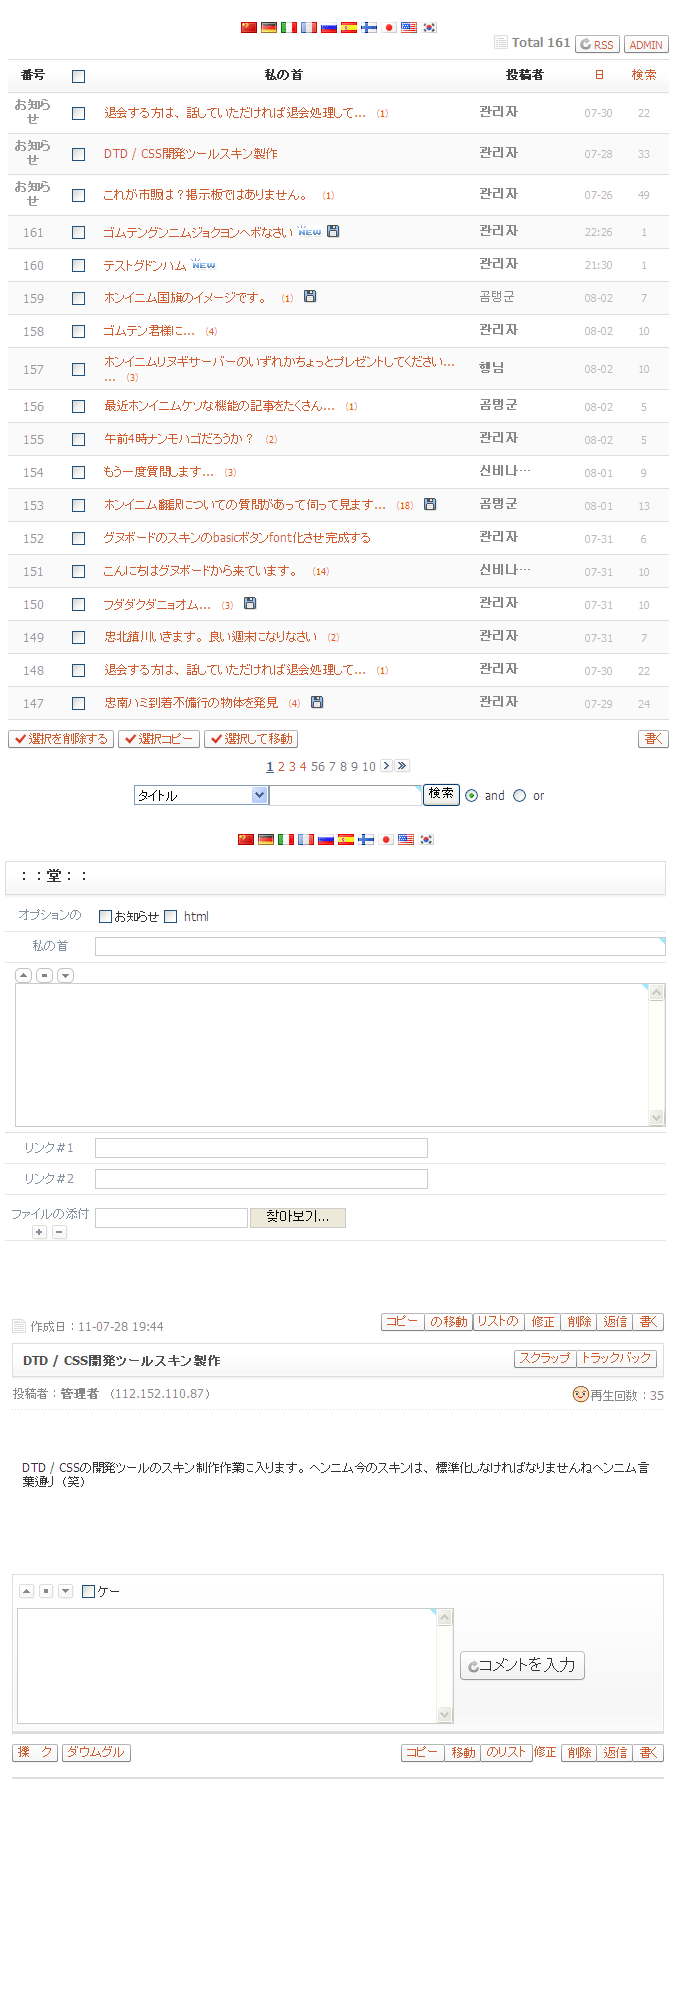
Task: Click the South Korea flag above the post list
Action: coord(429,27)
